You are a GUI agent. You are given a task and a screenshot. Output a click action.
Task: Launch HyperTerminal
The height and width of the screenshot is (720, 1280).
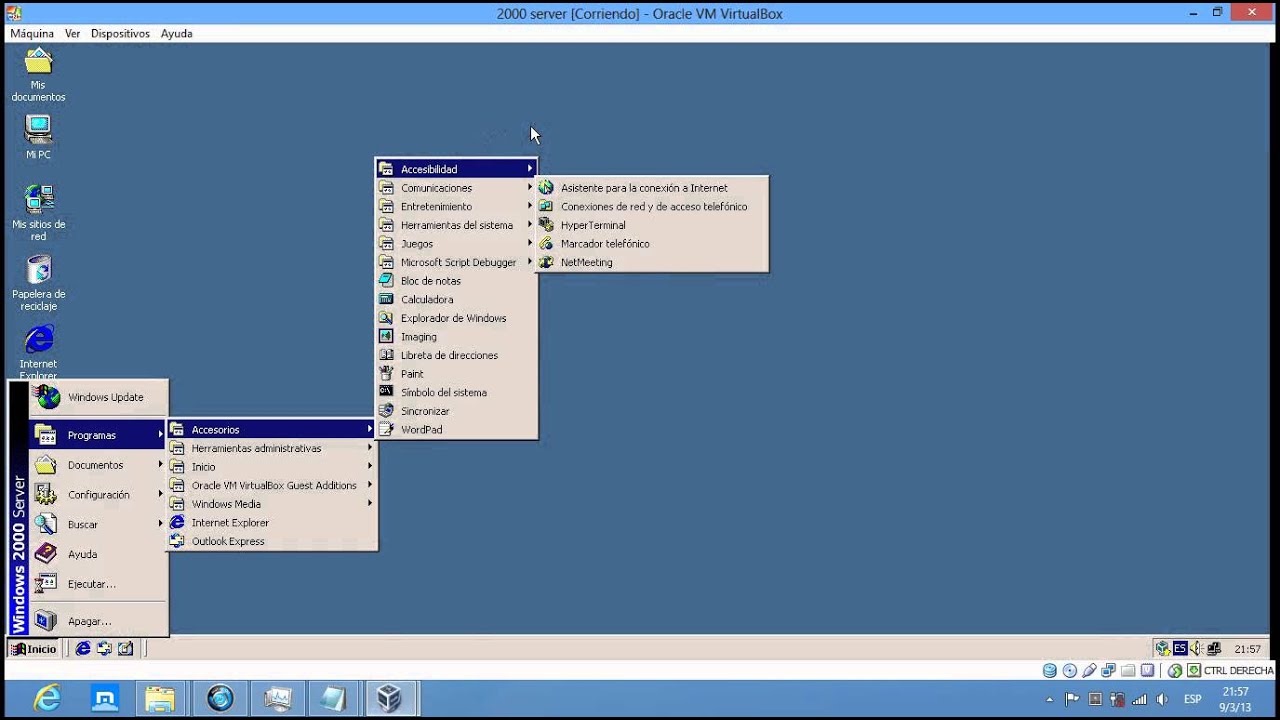point(652,225)
